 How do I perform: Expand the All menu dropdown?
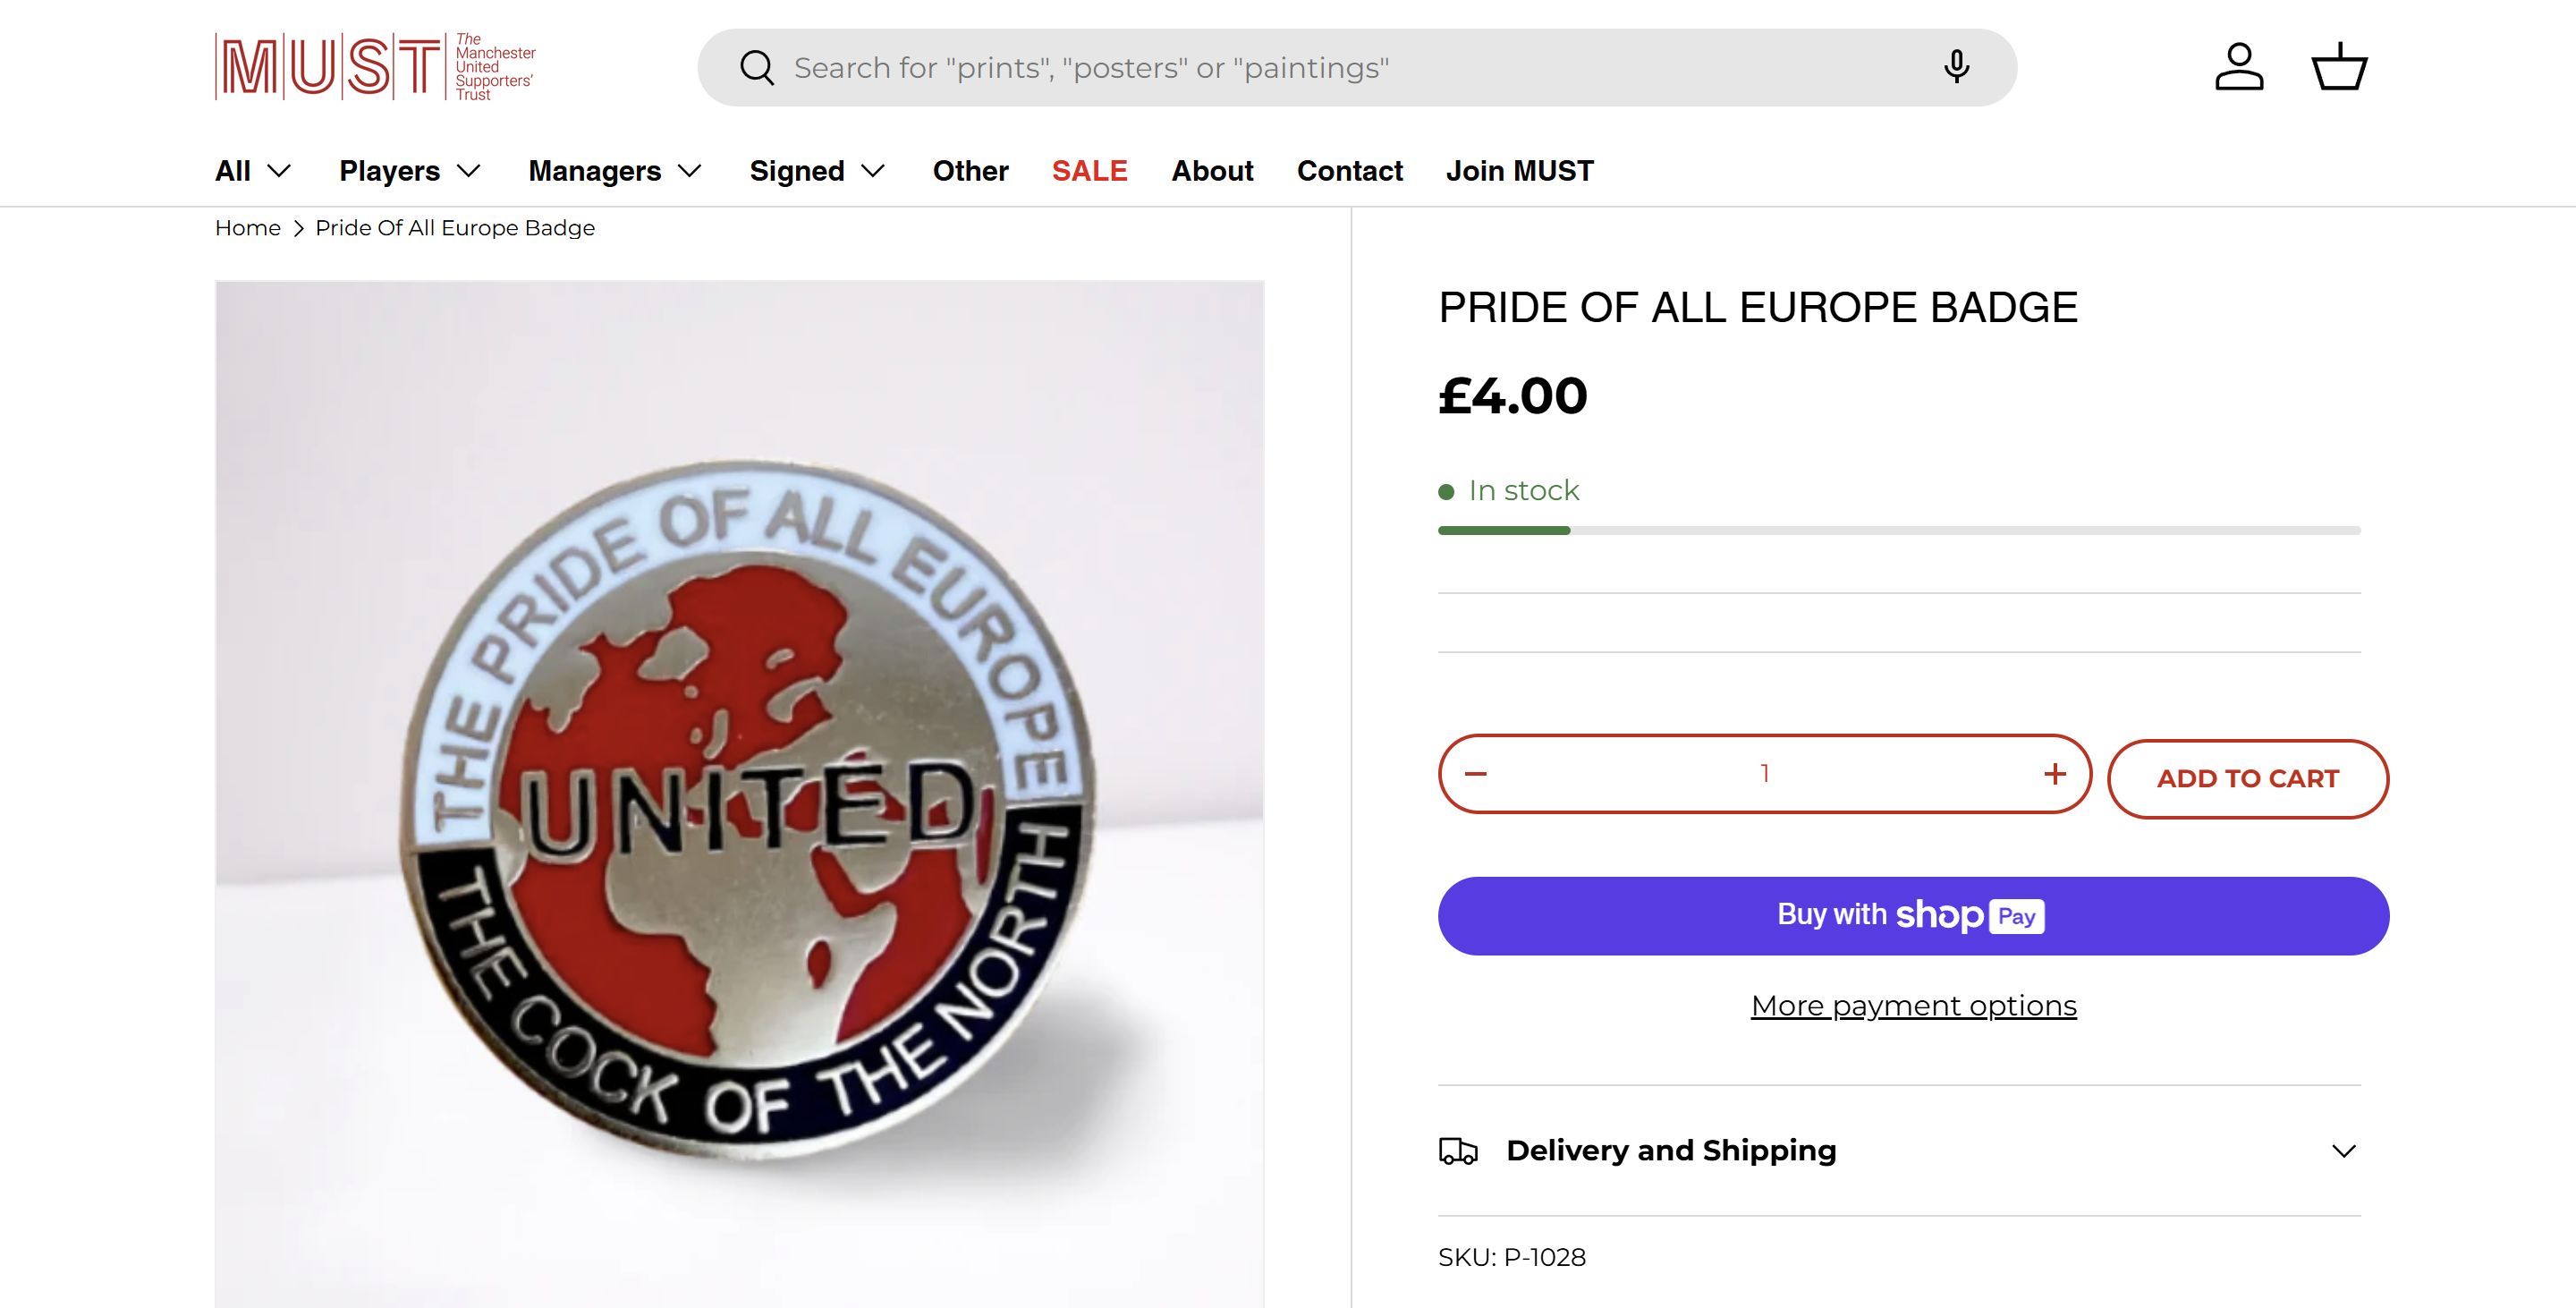tap(253, 171)
